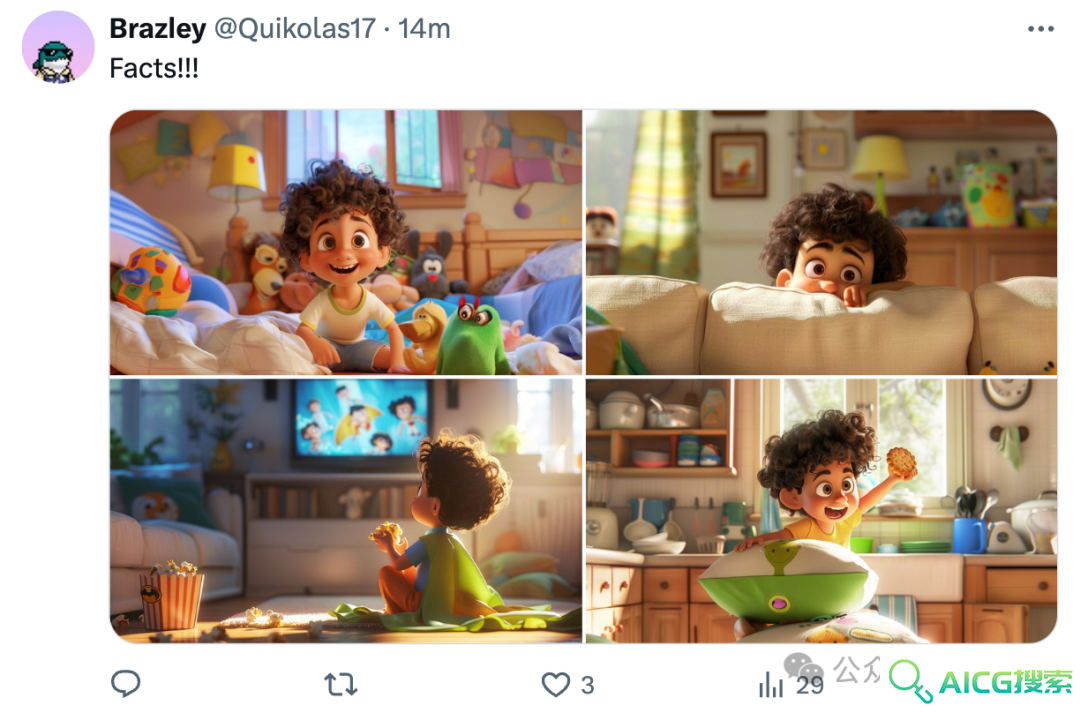Viewport: 1080px width, 713px height.
Task: Click the WeChat logo watermark icon
Action: pyautogui.click(x=804, y=668)
